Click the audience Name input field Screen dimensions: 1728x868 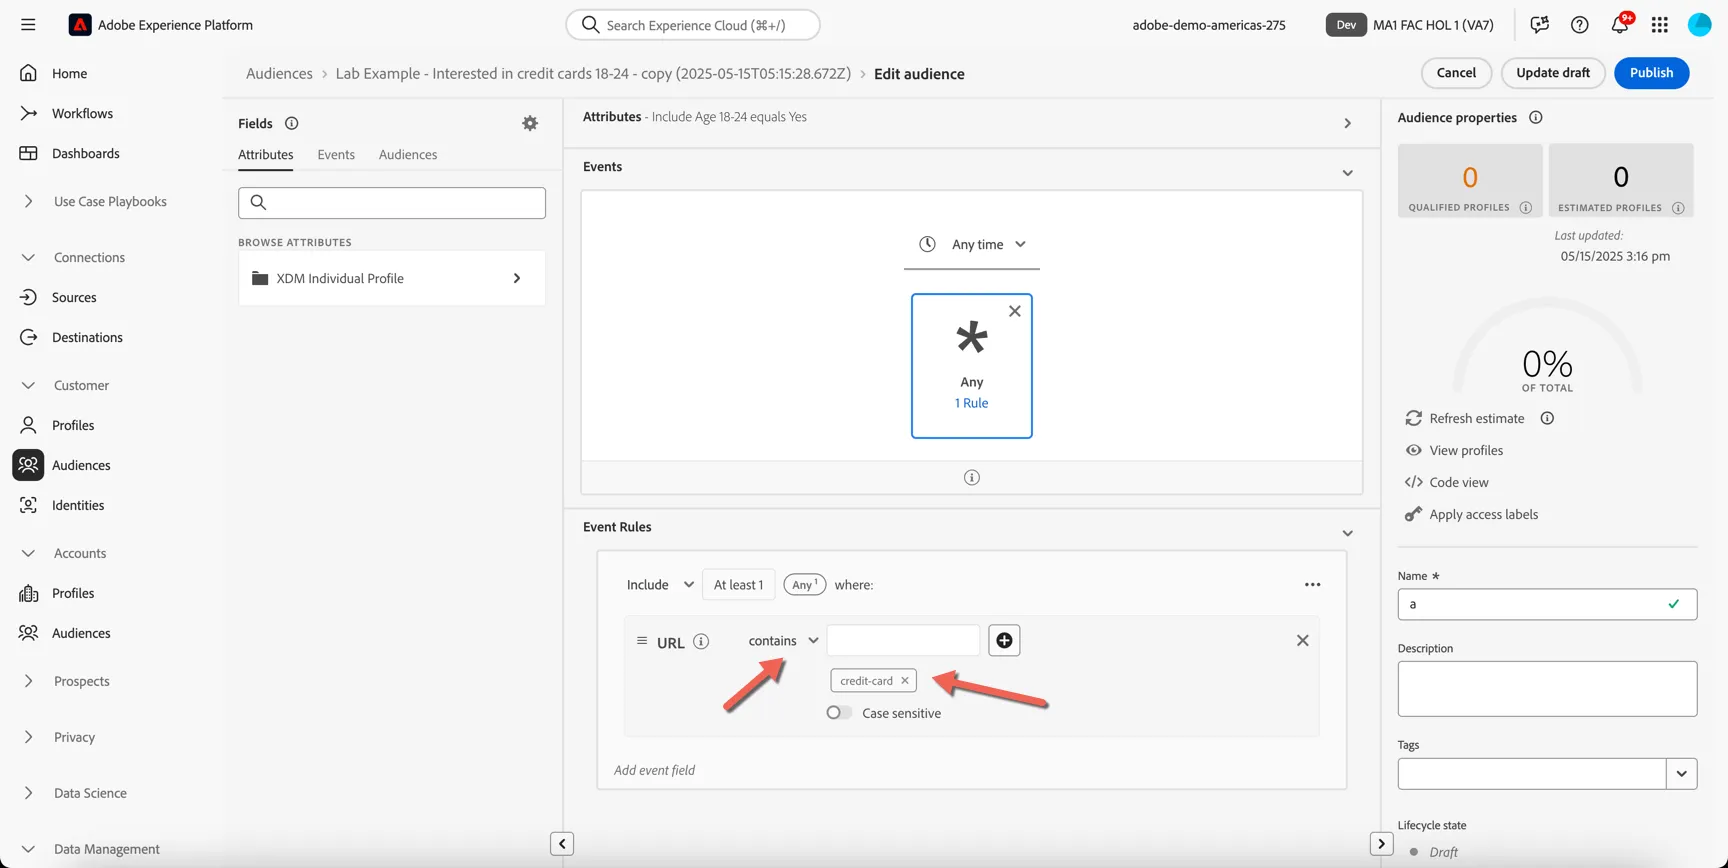click(1547, 604)
